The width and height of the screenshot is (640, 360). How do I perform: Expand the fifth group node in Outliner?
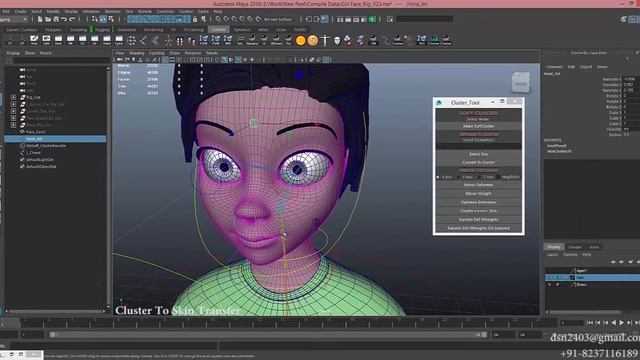13,125
